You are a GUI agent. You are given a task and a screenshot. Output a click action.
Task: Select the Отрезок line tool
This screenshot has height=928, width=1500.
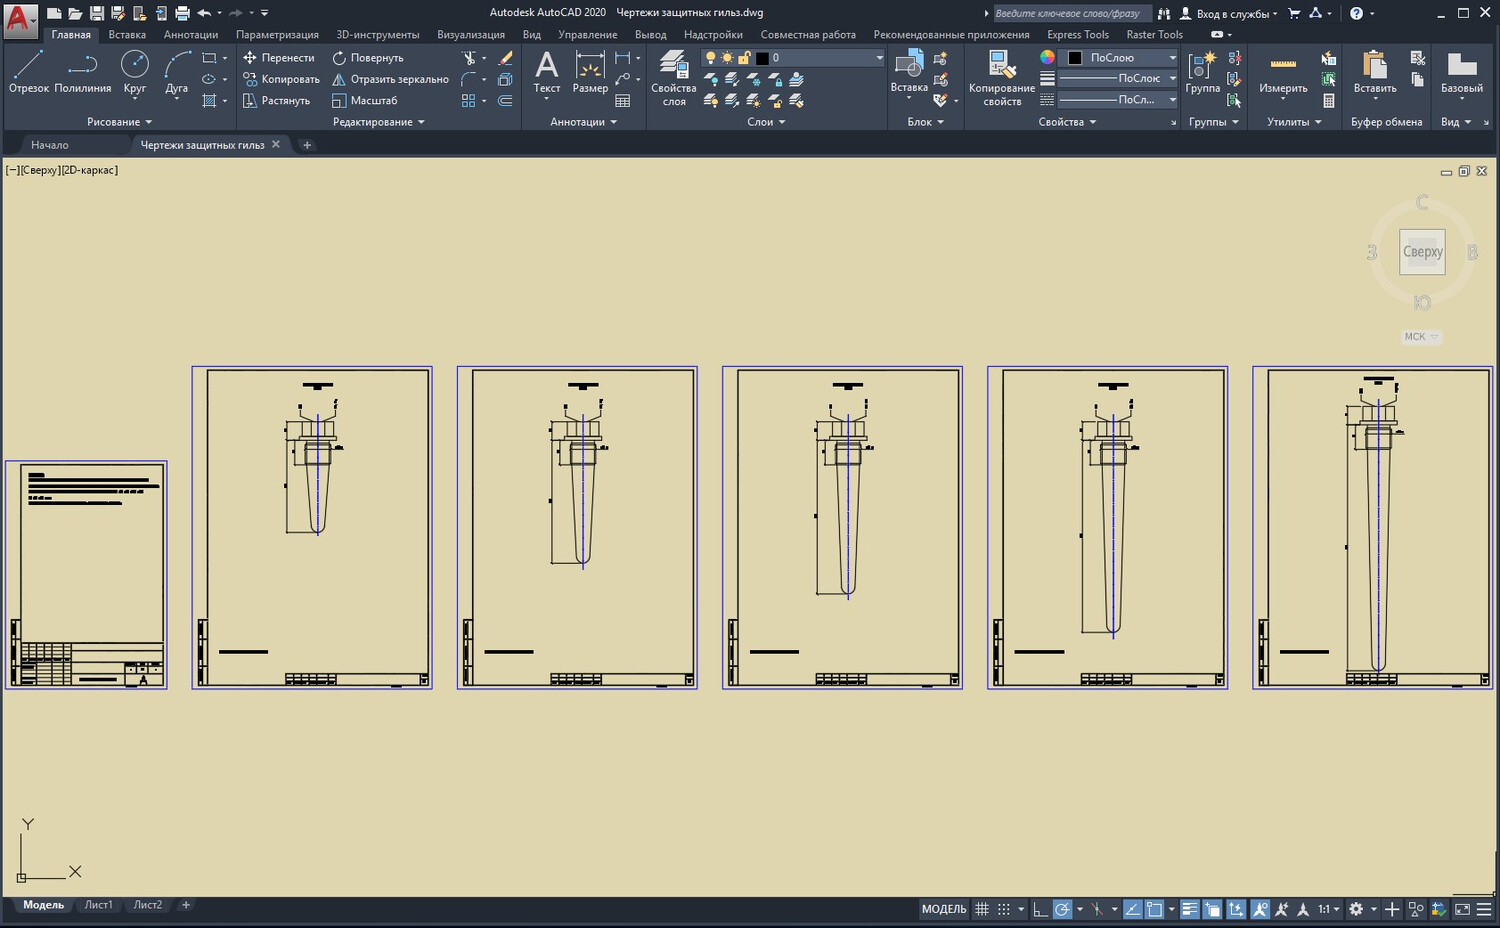pos(28,72)
